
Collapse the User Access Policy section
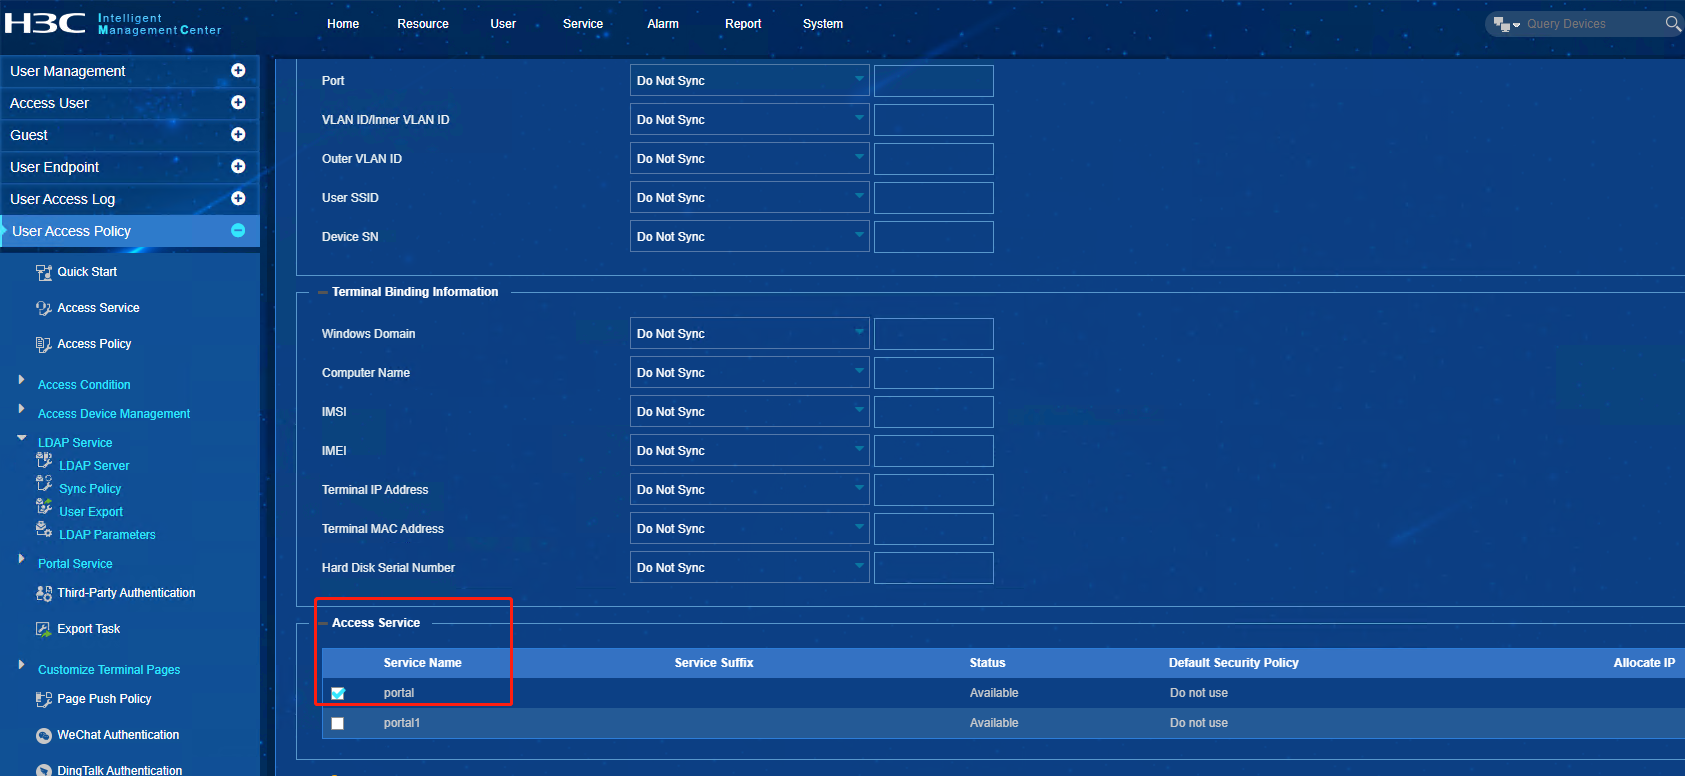[238, 231]
